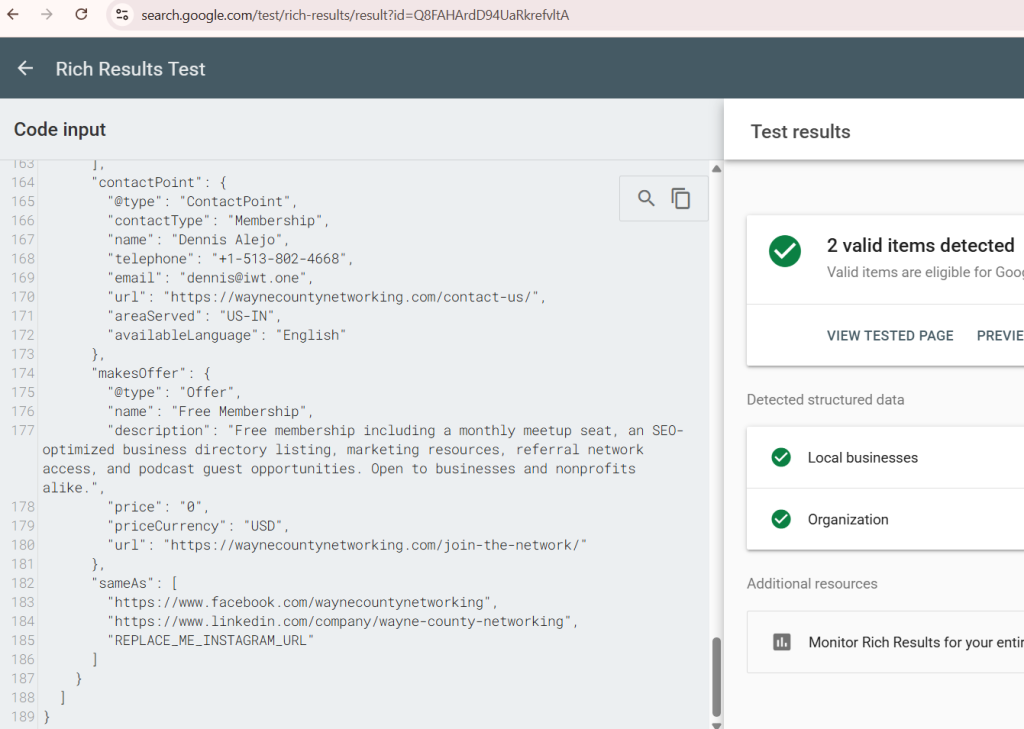The height and width of the screenshot is (729, 1024).
Task: Click scroll up arrow of code panel
Action: tap(716, 169)
